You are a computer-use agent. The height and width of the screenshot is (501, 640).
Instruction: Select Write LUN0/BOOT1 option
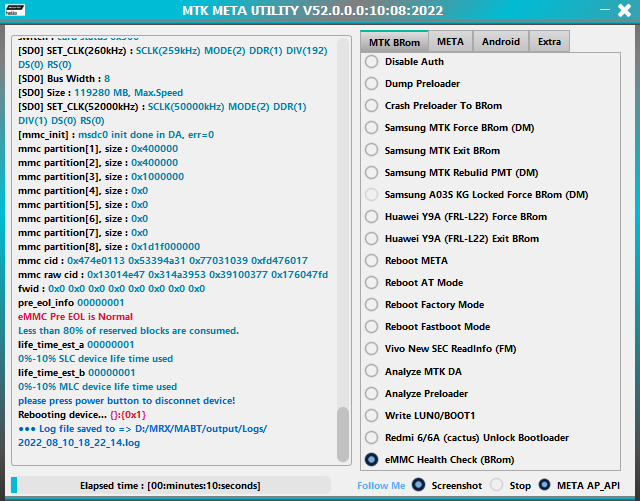(x=371, y=416)
